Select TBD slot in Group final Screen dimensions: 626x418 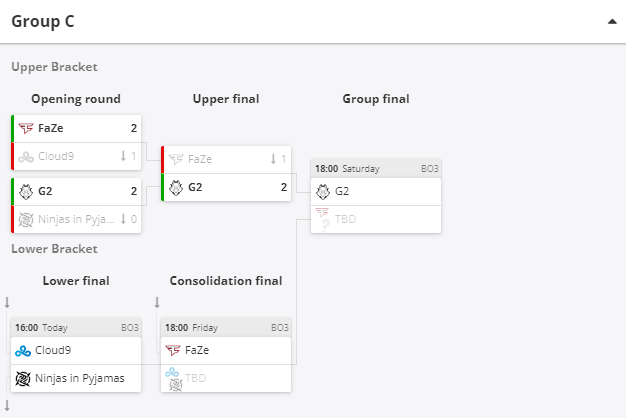pyautogui.click(x=376, y=219)
